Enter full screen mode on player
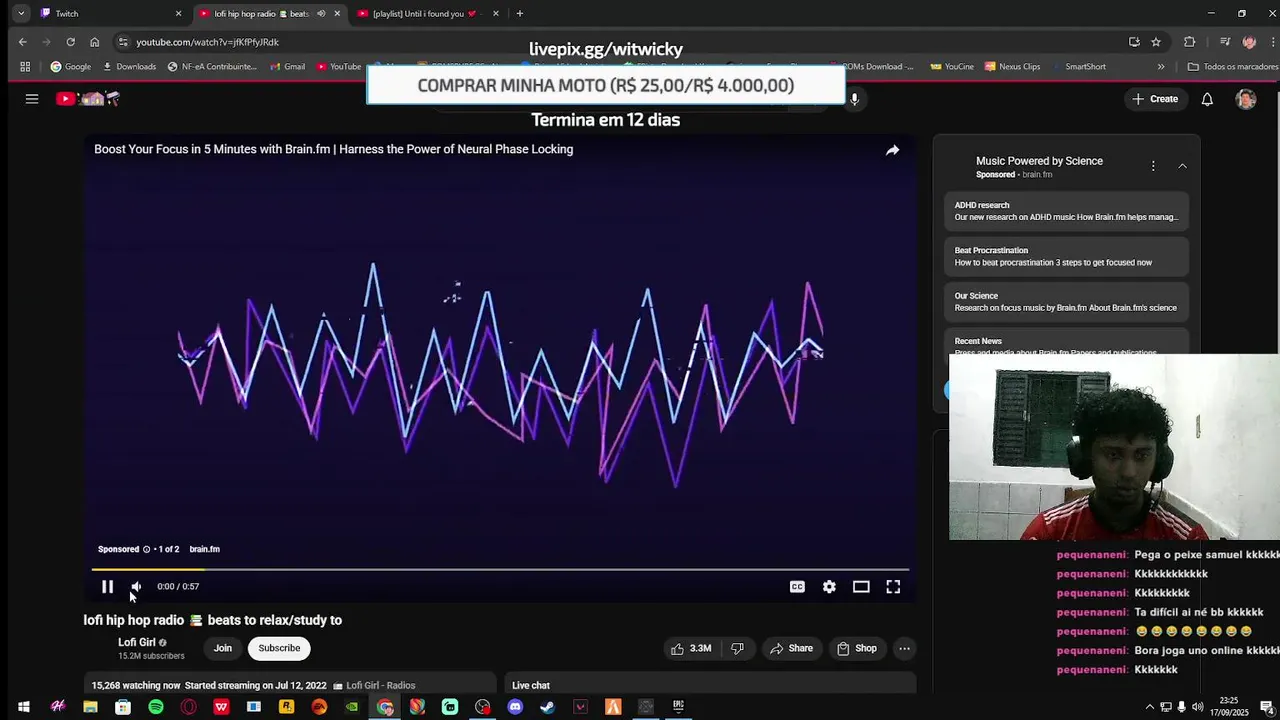The image size is (1280, 720). pyautogui.click(x=893, y=587)
